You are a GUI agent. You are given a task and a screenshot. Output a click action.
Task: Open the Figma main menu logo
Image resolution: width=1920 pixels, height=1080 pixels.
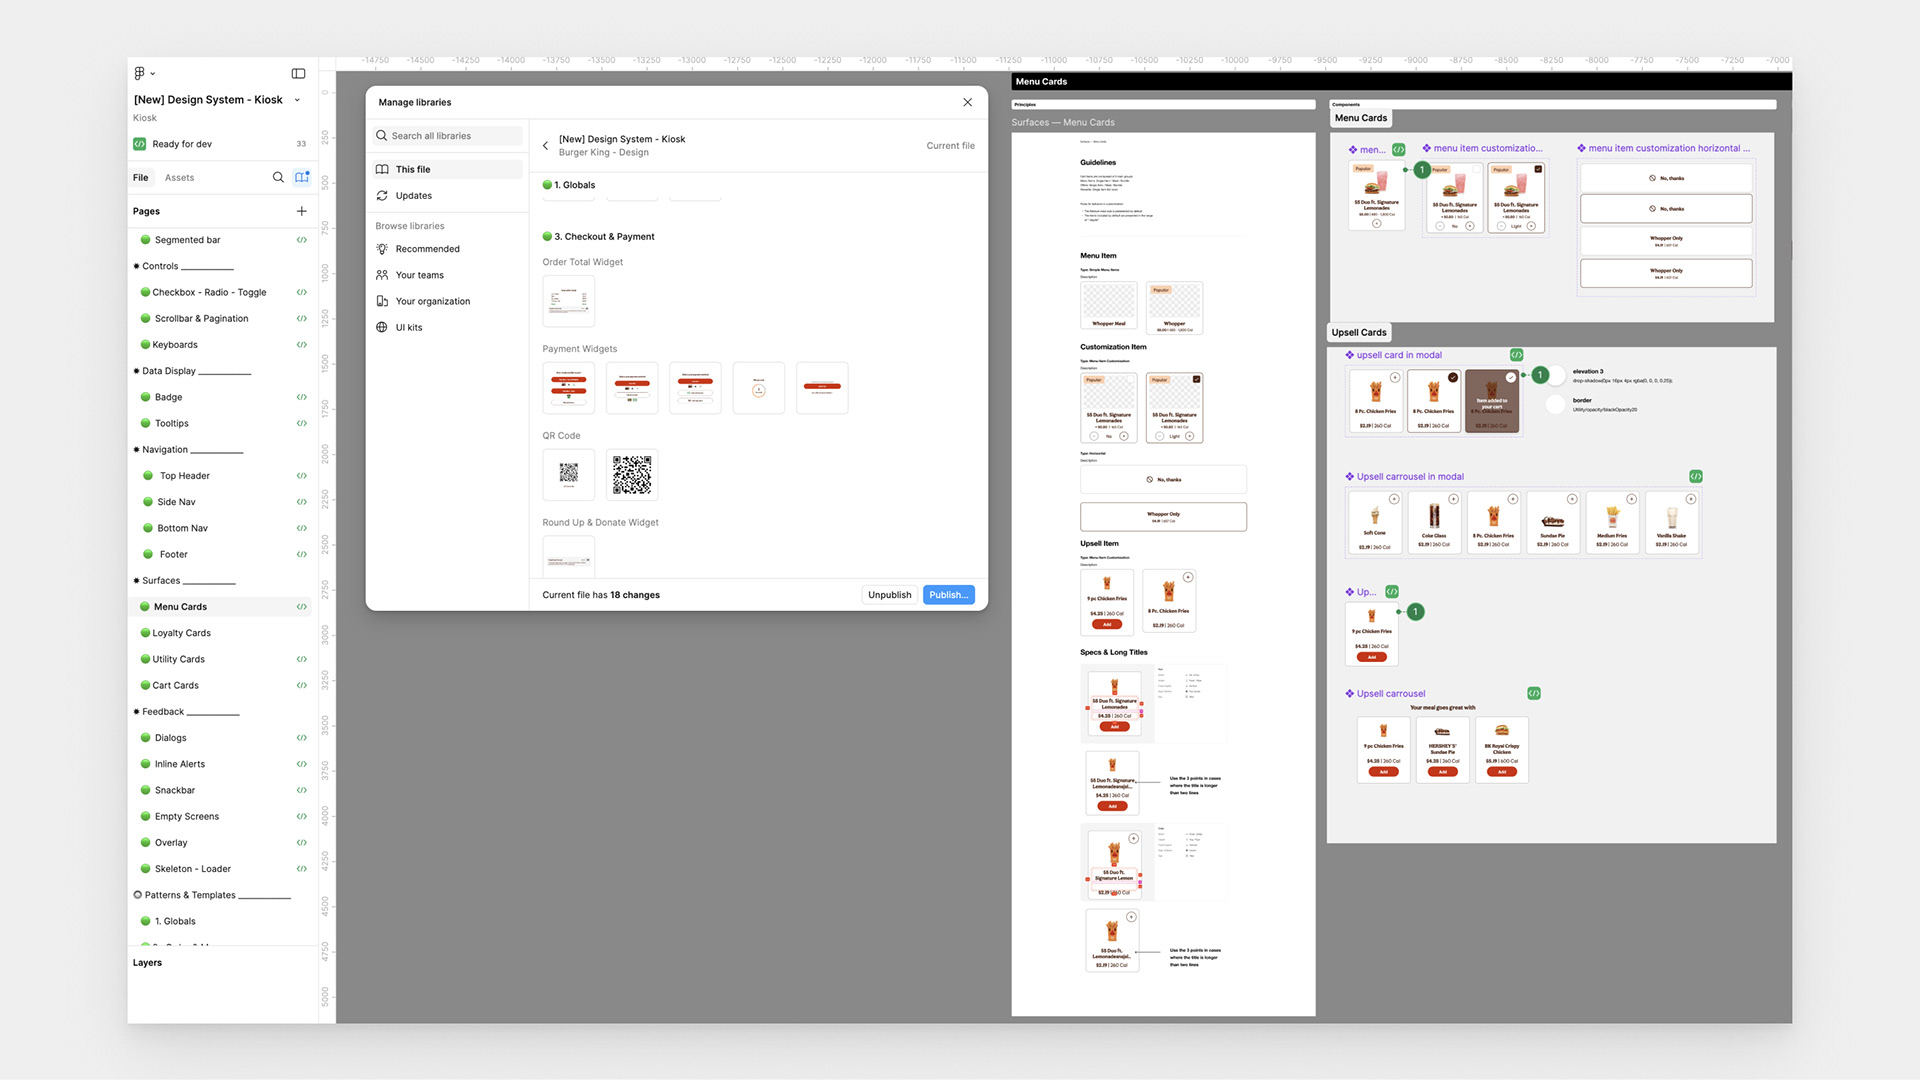139,73
